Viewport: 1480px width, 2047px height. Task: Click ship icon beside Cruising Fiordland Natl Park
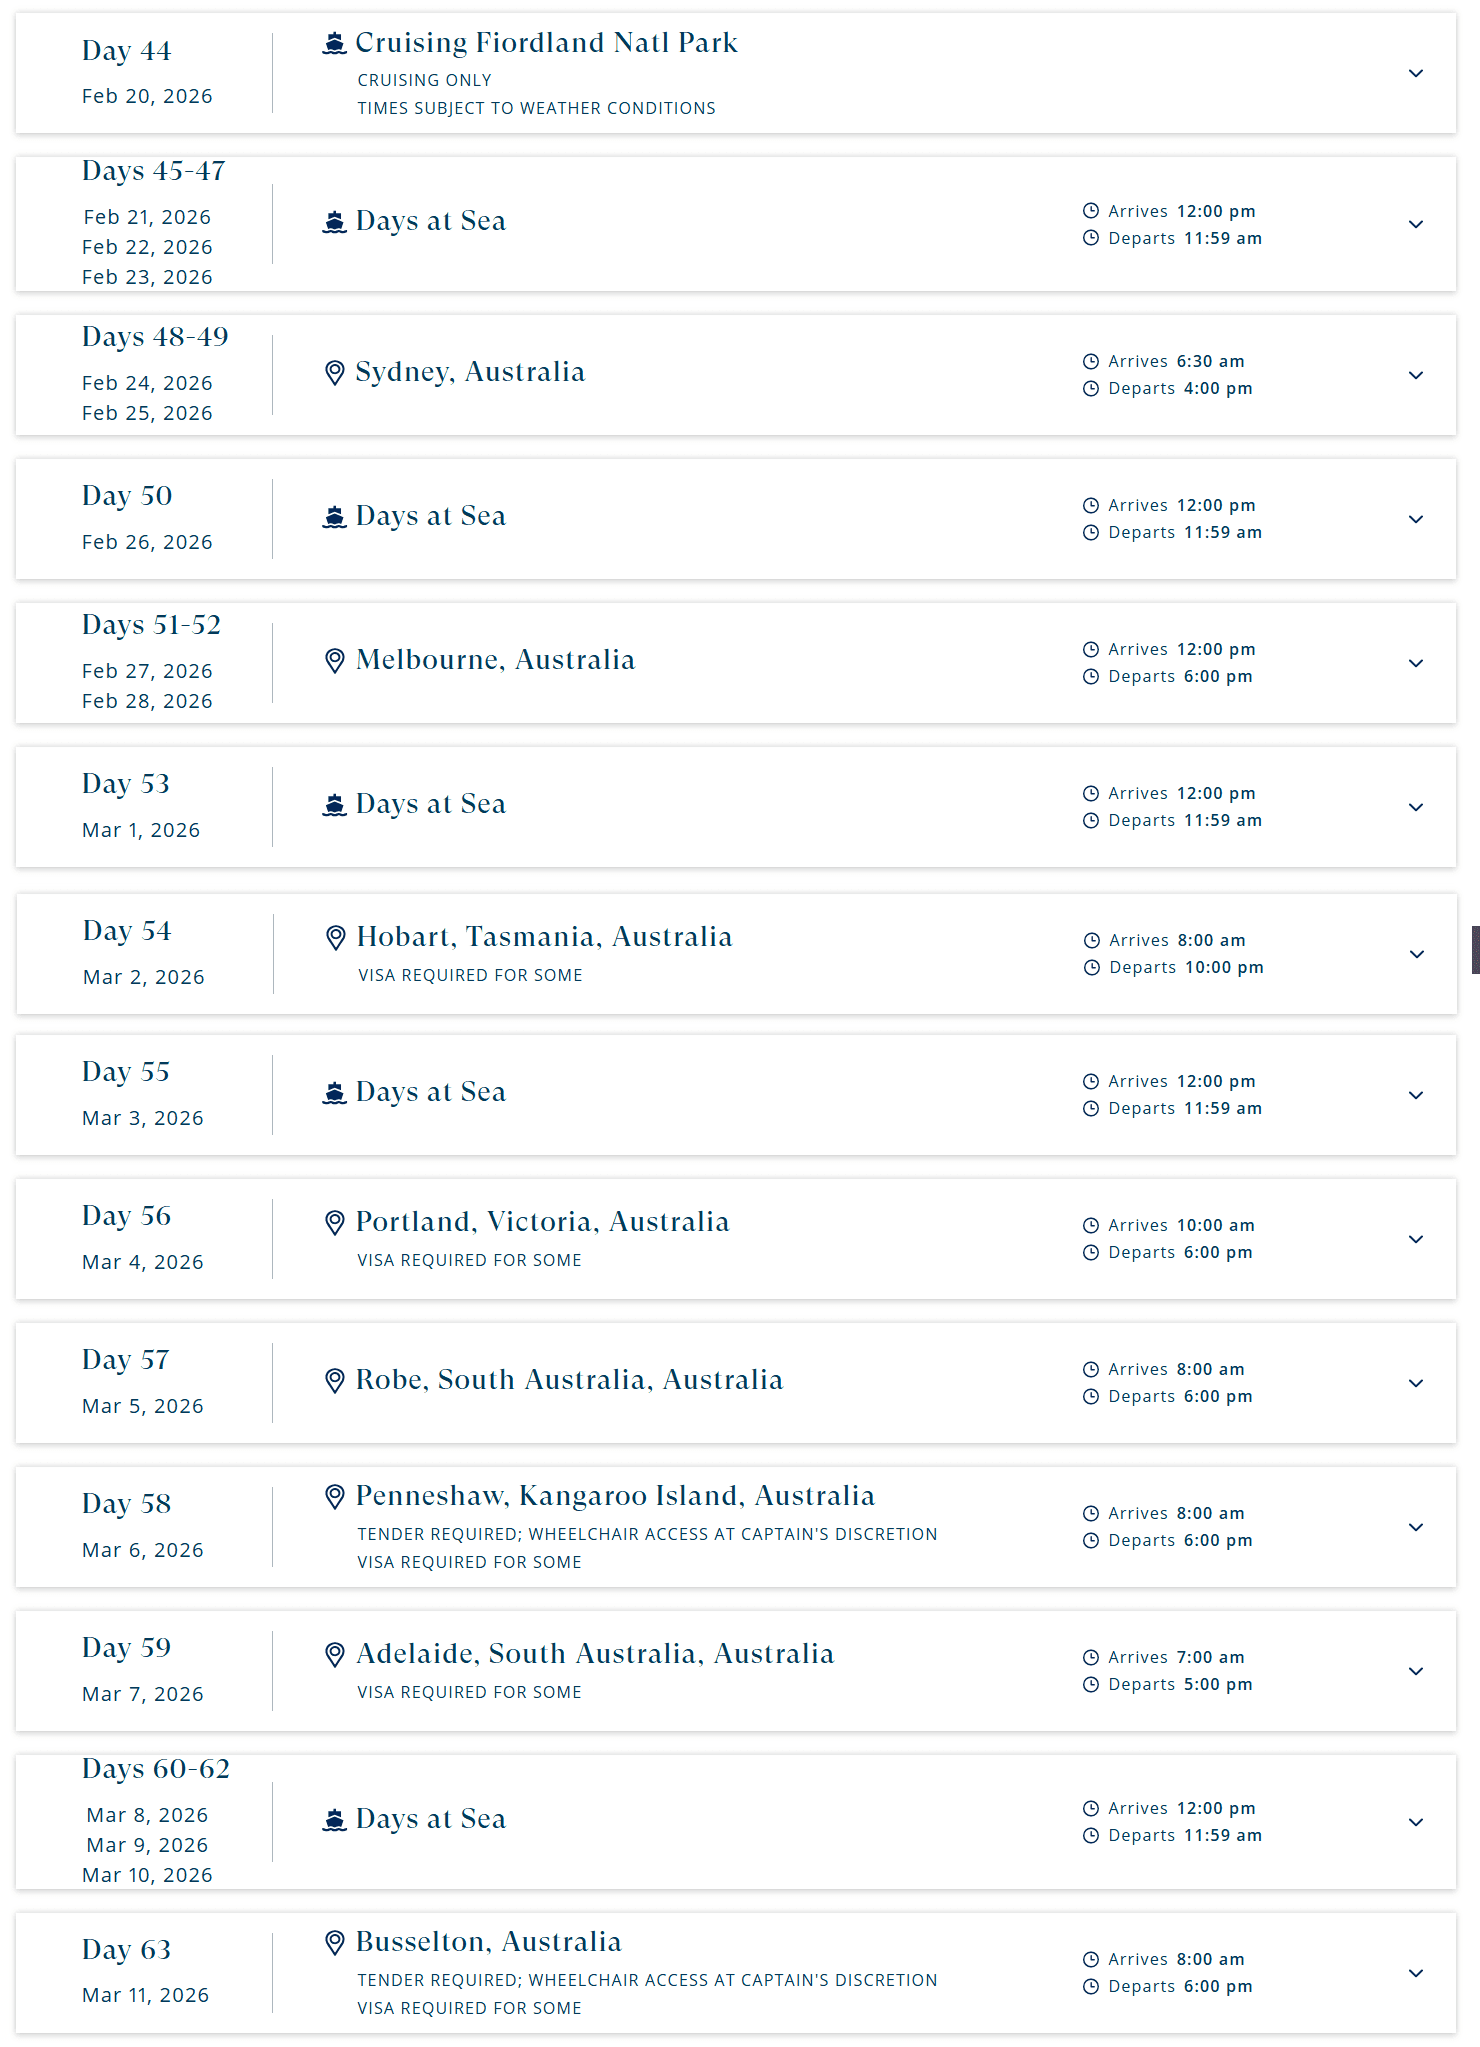(334, 43)
